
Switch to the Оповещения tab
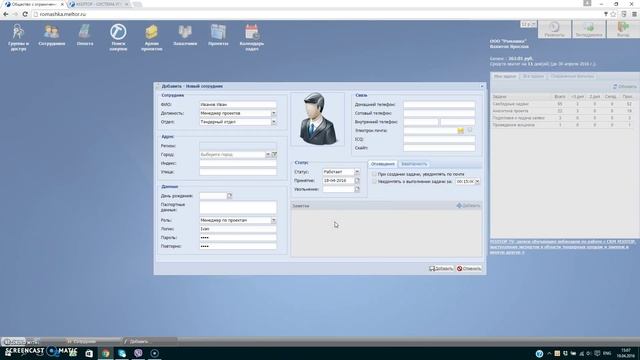coord(382,164)
